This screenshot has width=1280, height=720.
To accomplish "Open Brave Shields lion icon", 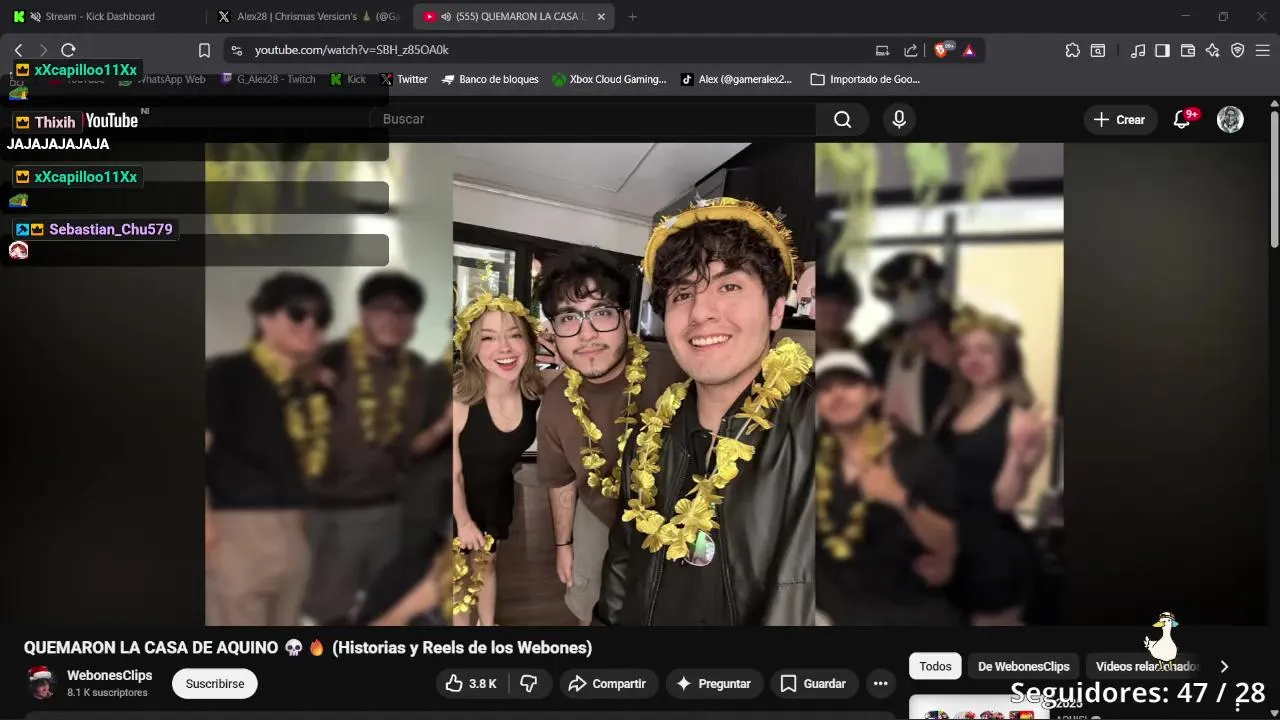I will tap(941, 50).
